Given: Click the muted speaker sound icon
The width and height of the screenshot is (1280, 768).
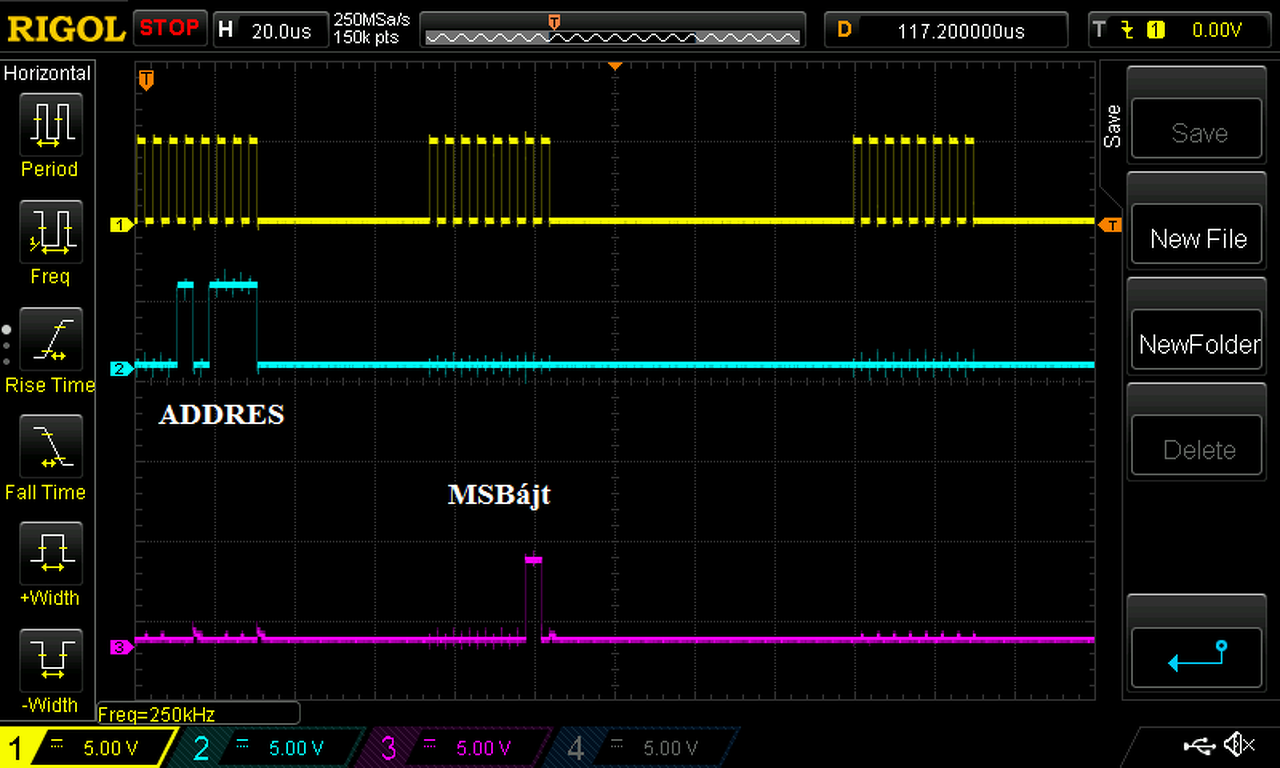Looking at the screenshot, I should tap(1238, 744).
